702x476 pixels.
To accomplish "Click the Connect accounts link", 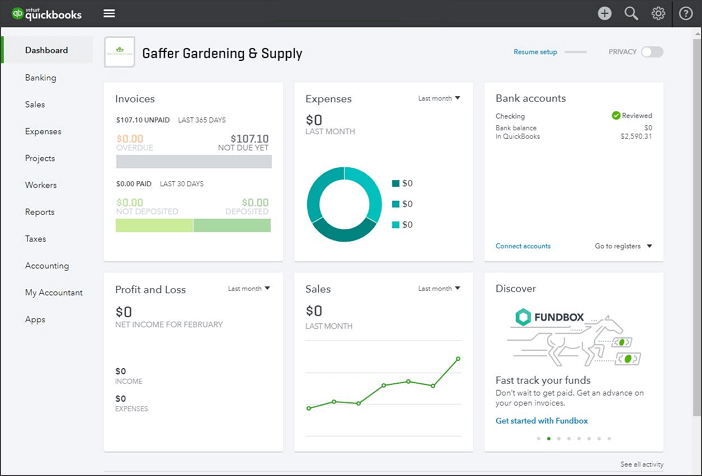I will click(523, 246).
